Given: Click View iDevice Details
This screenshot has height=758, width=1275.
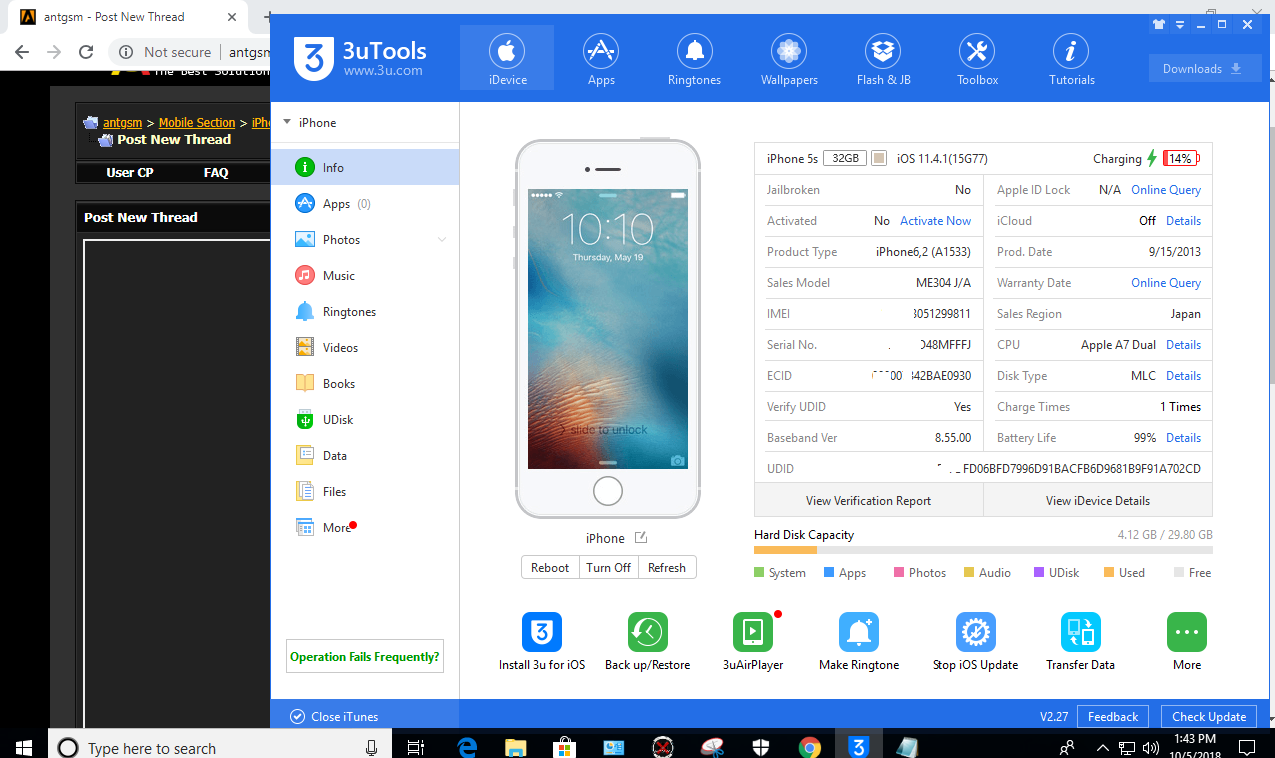Looking at the screenshot, I should coord(1098,500).
